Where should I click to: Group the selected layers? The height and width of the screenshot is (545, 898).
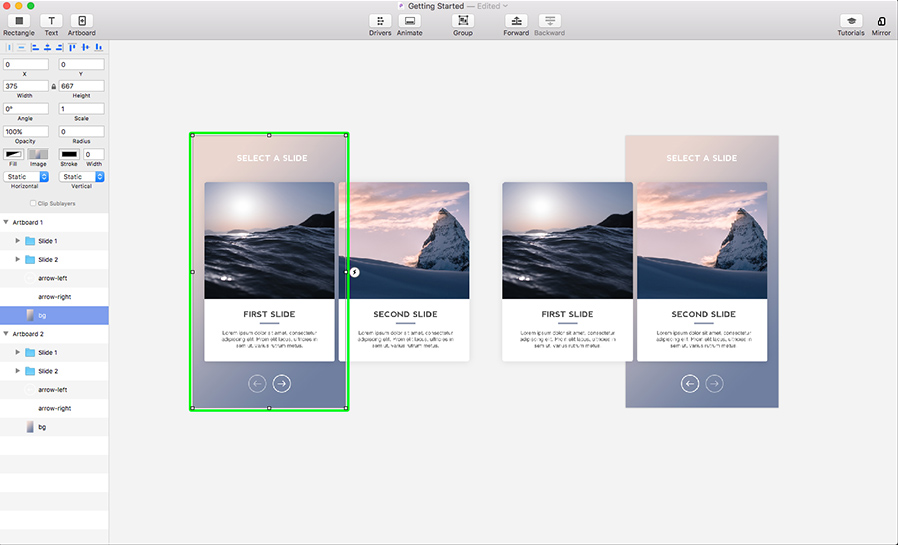point(463,21)
